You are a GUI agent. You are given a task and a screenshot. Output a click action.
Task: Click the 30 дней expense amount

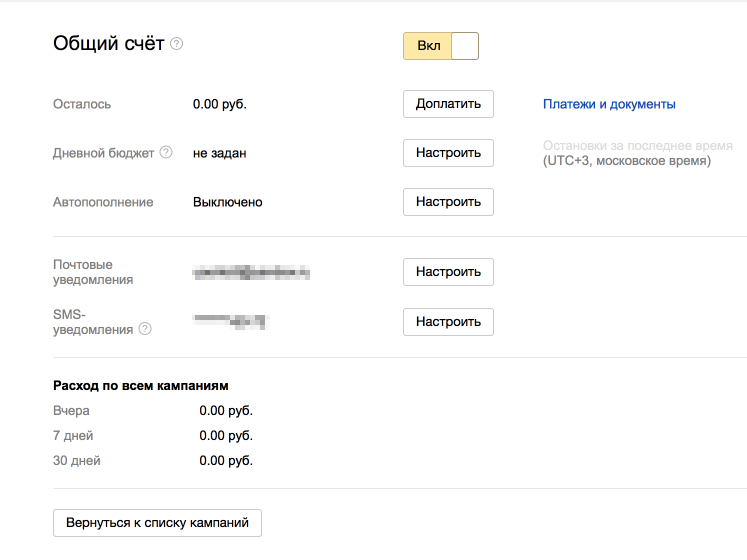226,461
